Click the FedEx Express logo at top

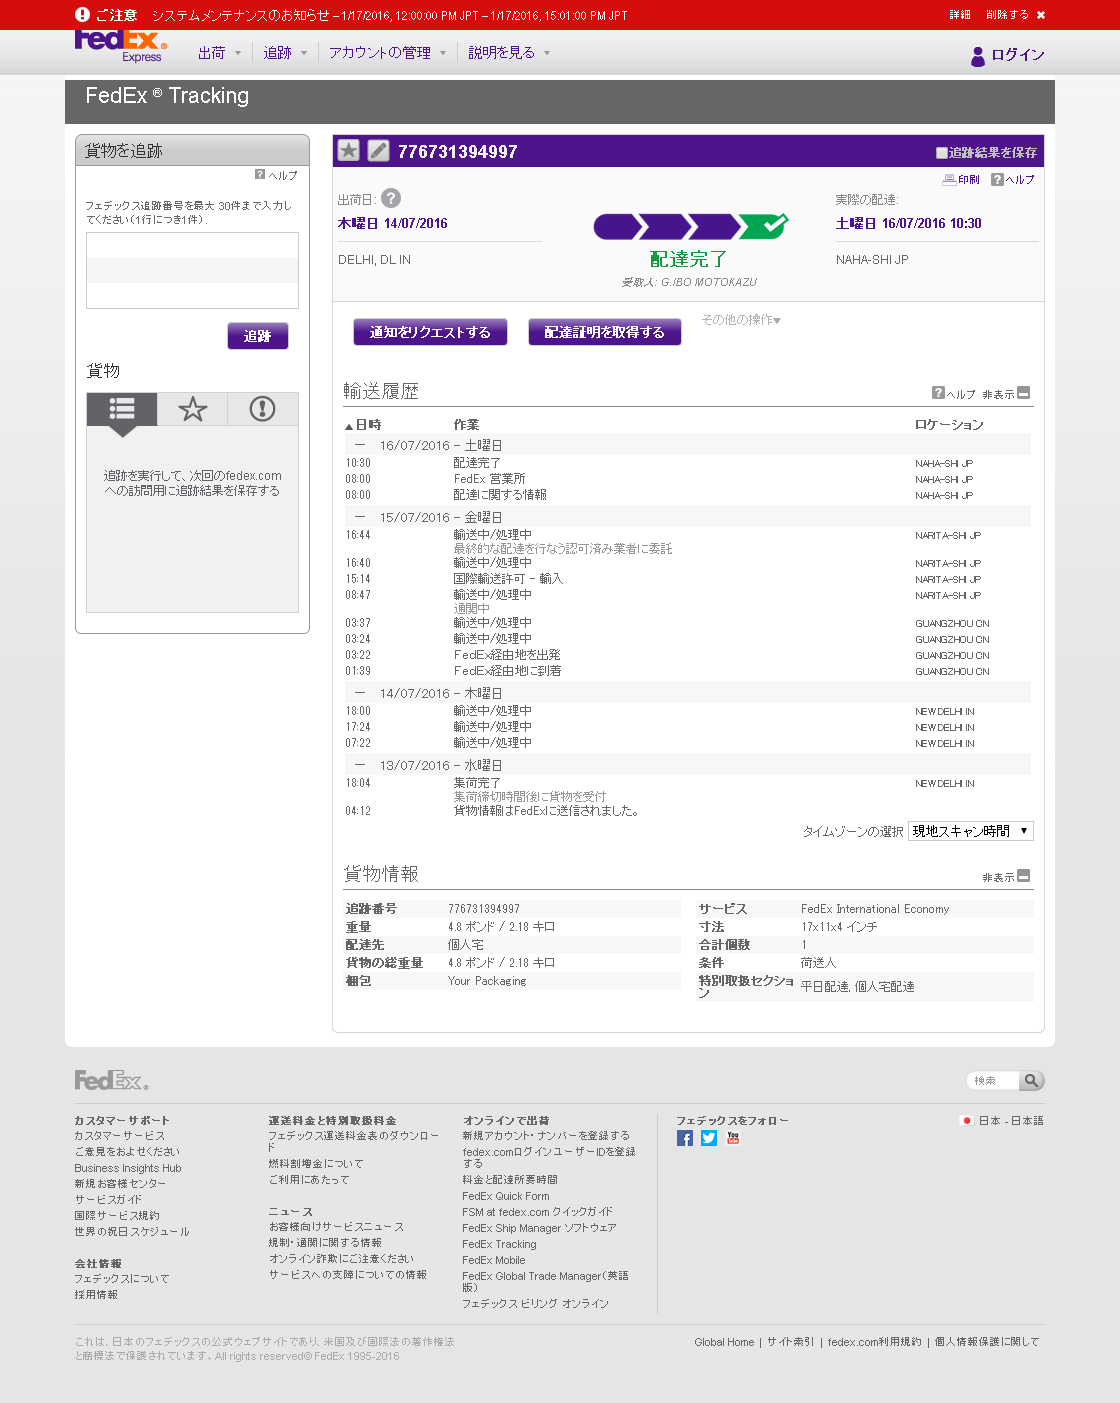121,46
